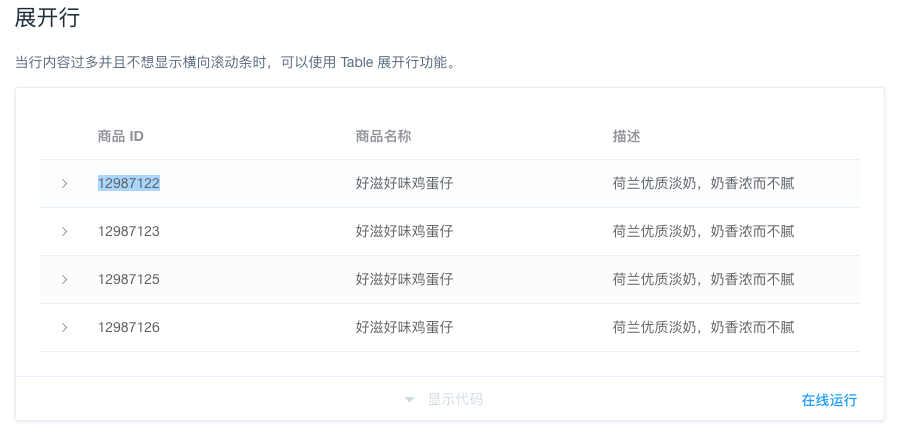Click the Table 展开行 description paragraph
The image size is (917, 438).
[x=236, y=62]
